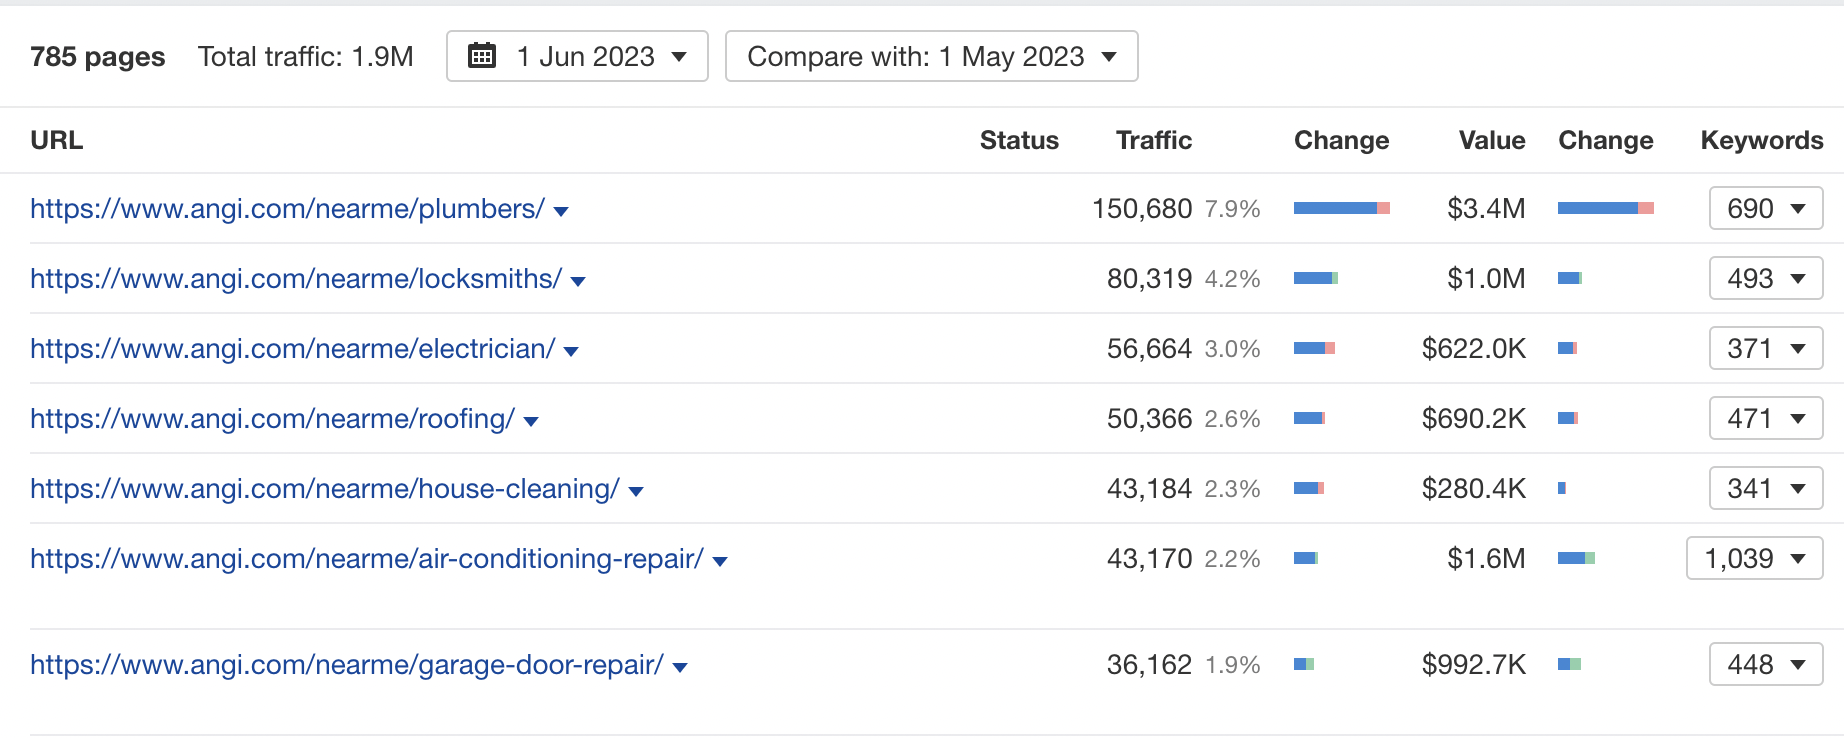
Task: Click the caret icon beside the plumbers URL
Action: (x=561, y=211)
